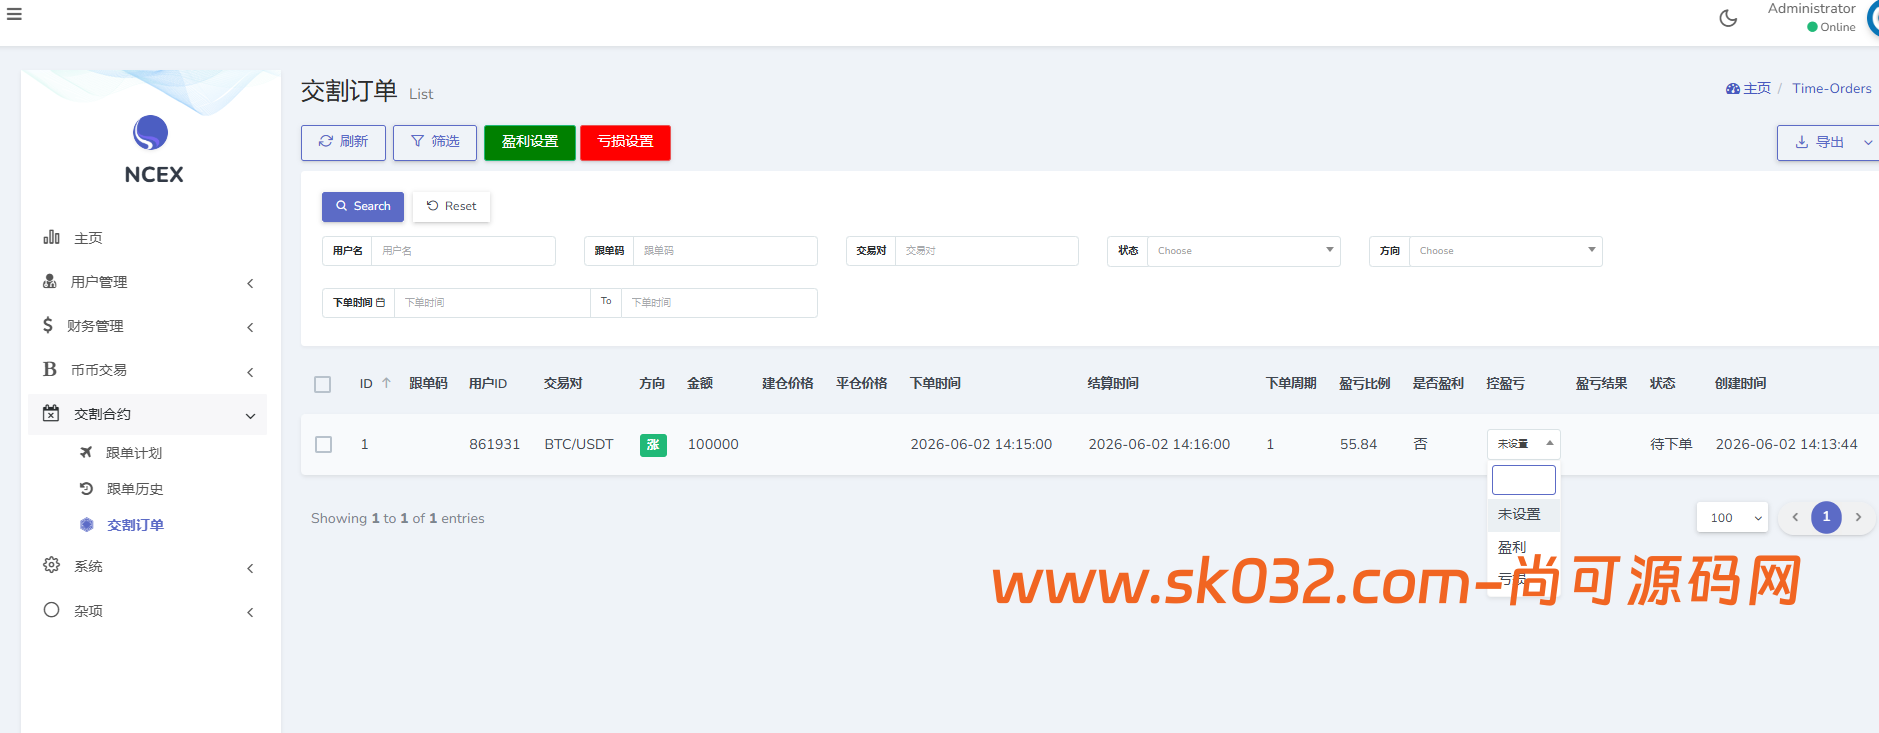Image resolution: width=1879 pixels, height=733 pixels.
Task: Go to 主页 breadcrumb link
Action: click(1757, 88)
